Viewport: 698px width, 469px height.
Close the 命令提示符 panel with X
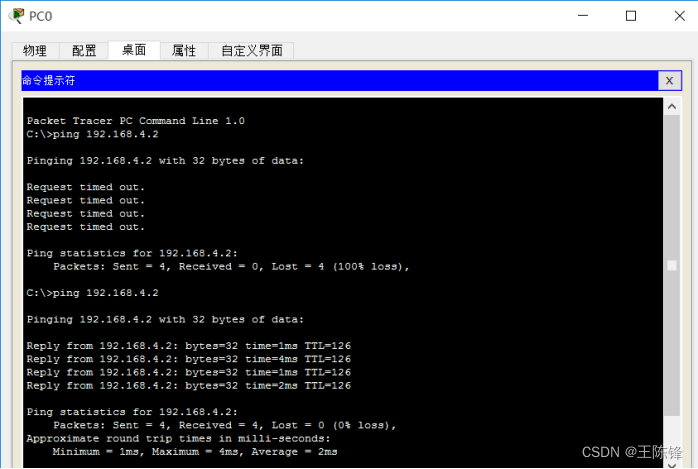tap(669, 81)
